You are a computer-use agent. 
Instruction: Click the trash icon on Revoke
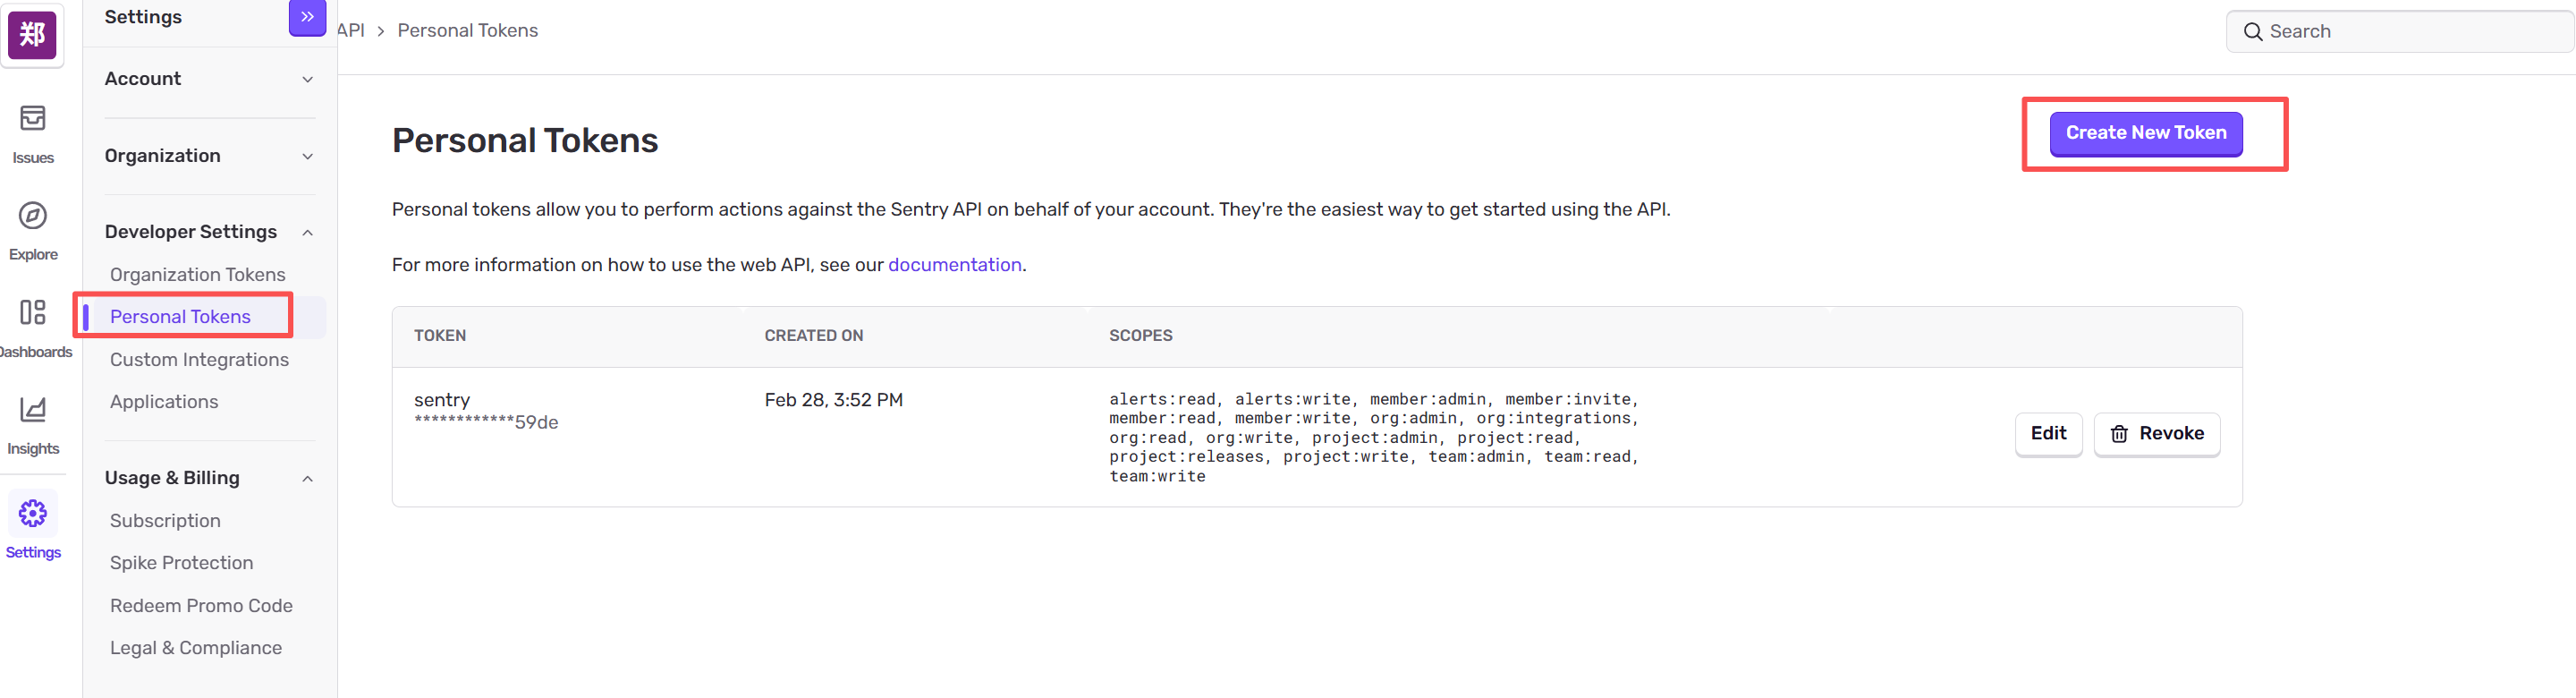[2118, 434]
